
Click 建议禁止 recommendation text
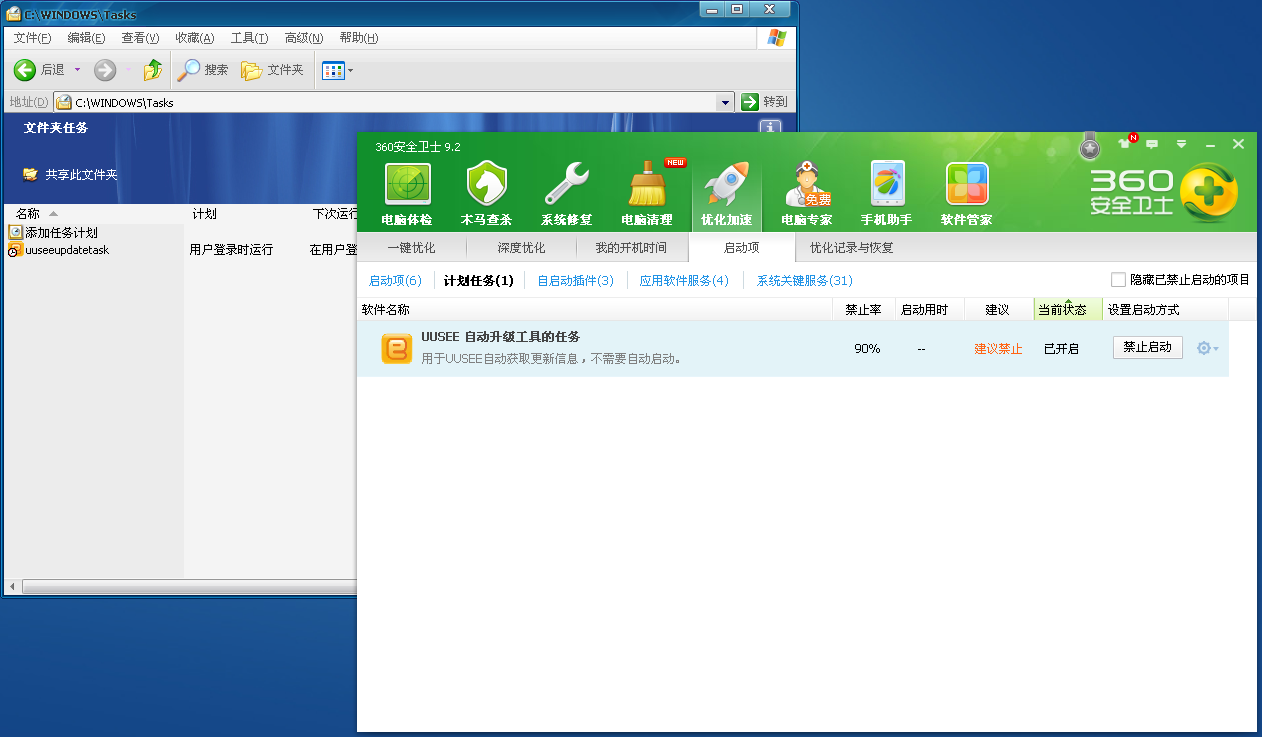998,349
